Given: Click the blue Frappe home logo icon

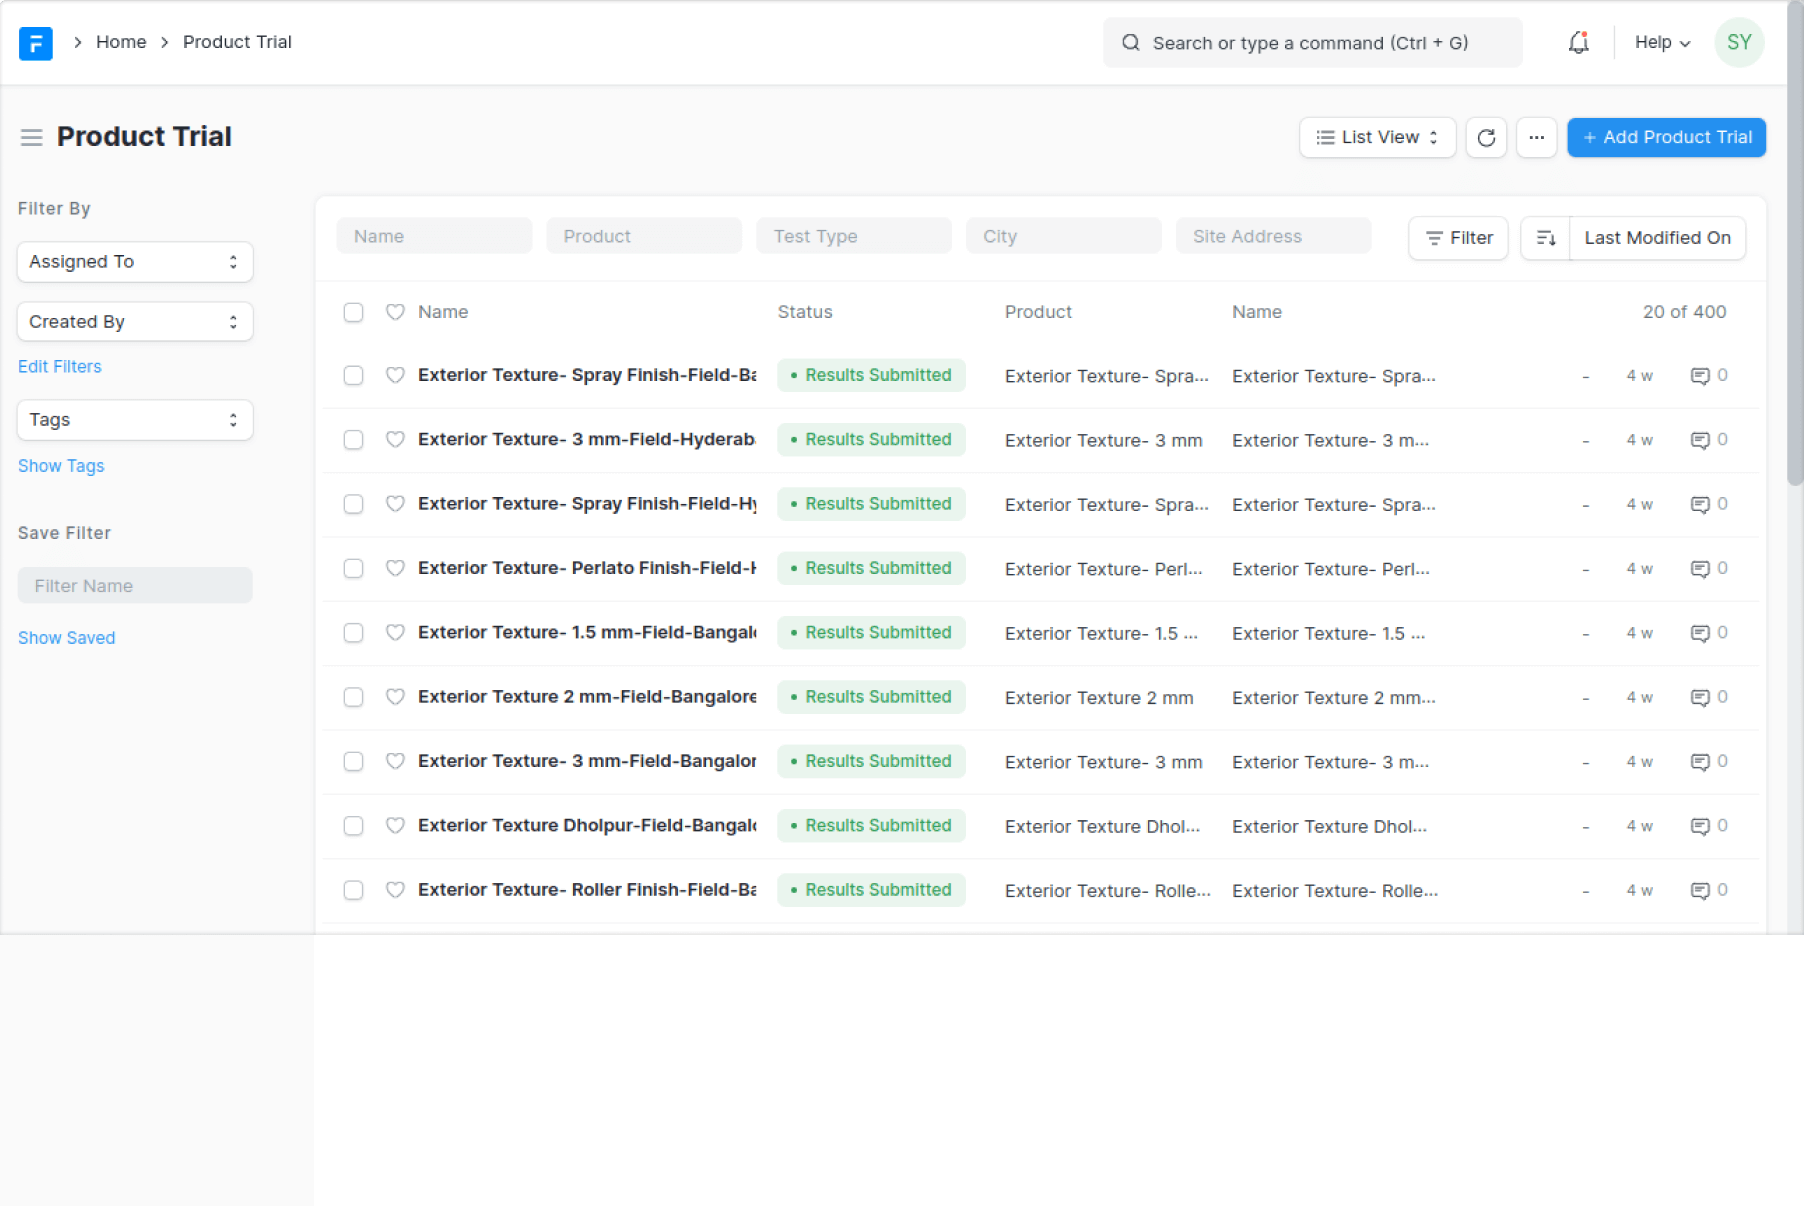Looking at the screenshot, I should [36, 43].
